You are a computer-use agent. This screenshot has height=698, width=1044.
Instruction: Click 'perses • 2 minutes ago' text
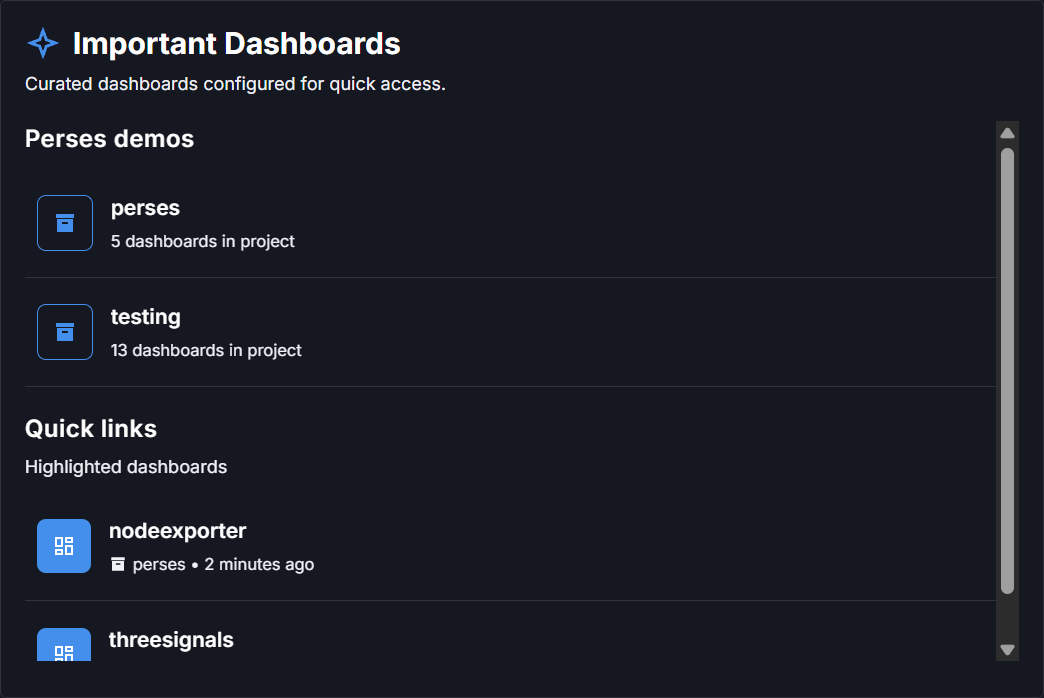click(223, 564)
